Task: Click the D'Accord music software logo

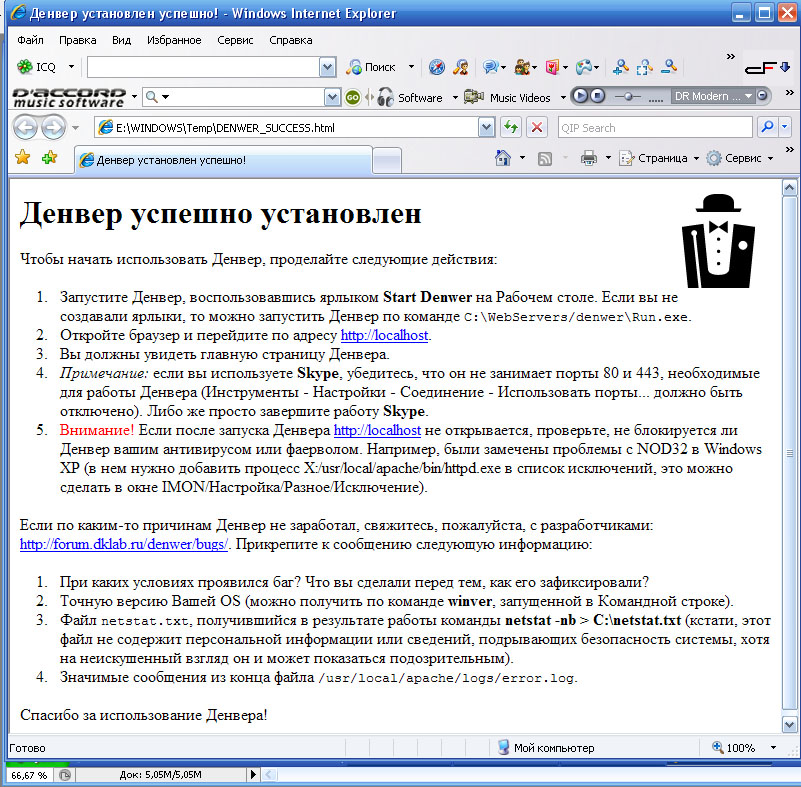Action: click(x=69, y=97)
